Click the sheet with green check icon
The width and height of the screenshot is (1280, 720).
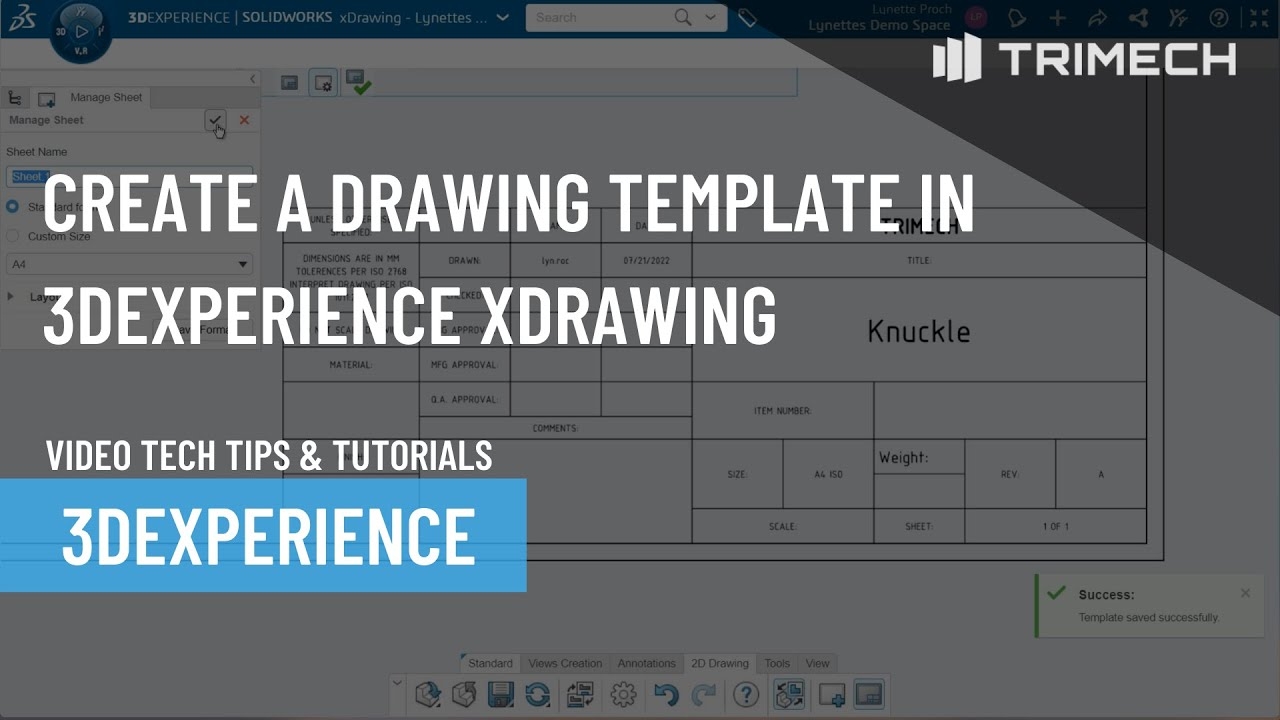tap(357, 82)
